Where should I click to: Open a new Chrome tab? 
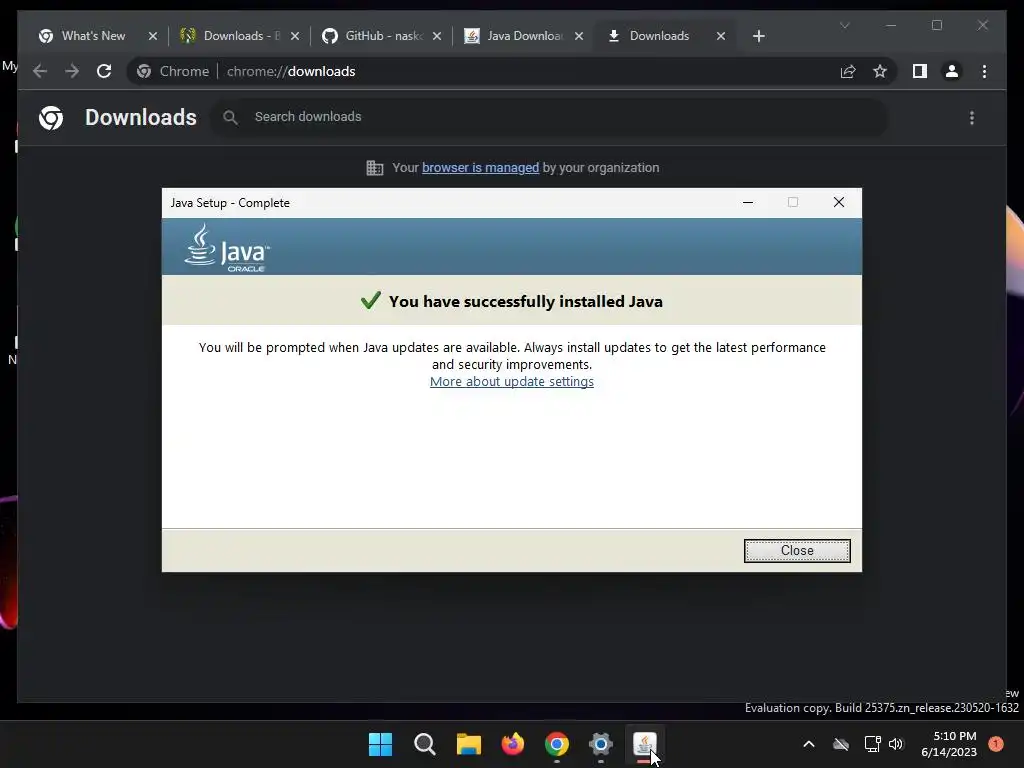758,36
